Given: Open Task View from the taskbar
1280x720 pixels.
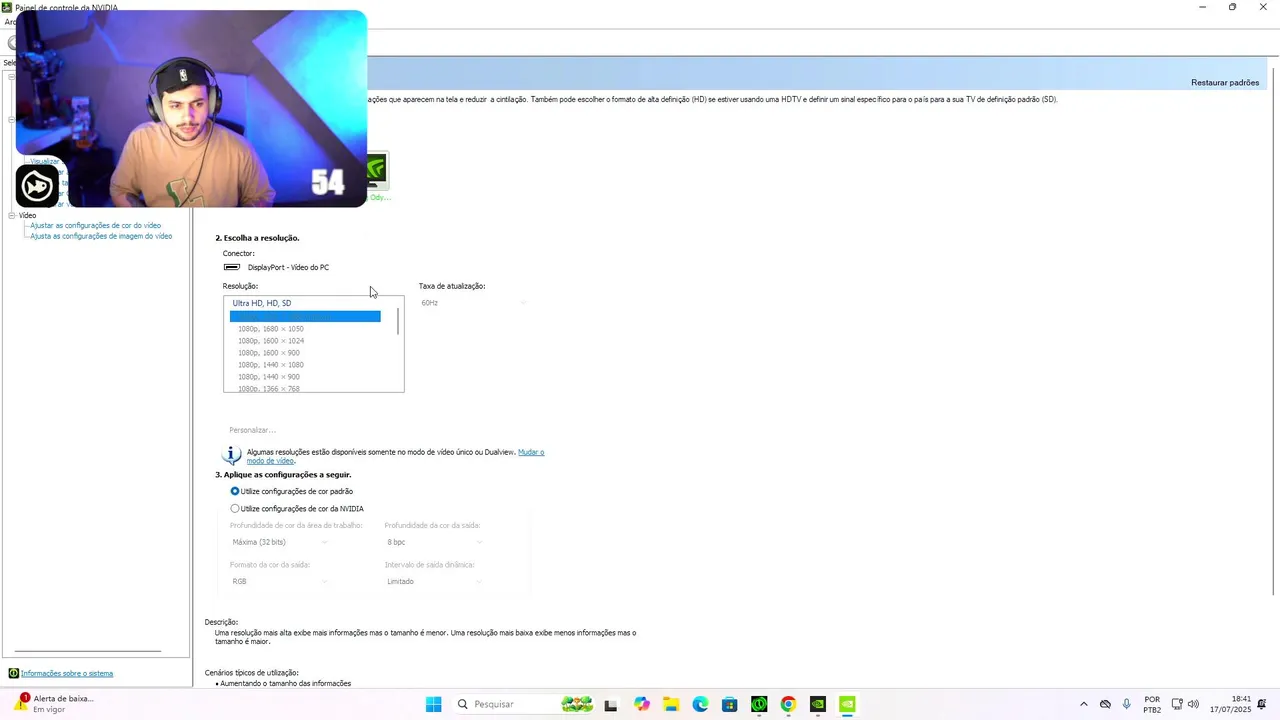Looking at the screenshot, I should tap(611, 704).
